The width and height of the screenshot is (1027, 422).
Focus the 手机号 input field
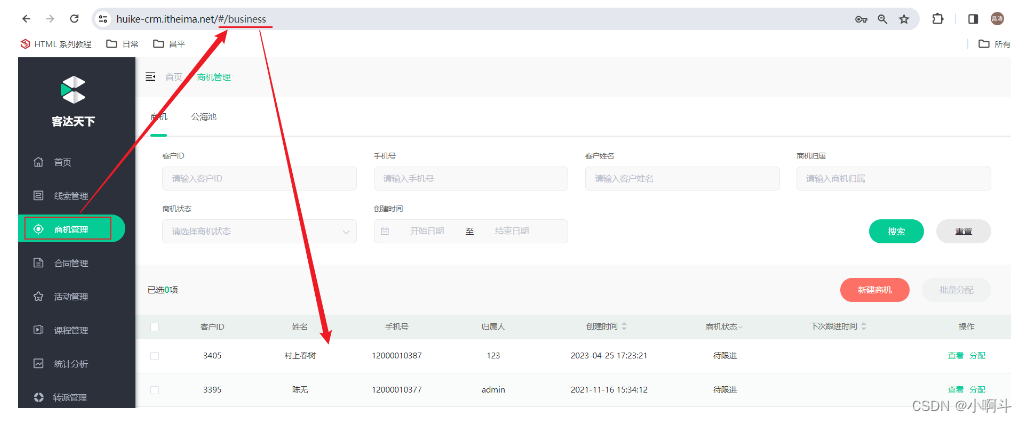point(471,178)
